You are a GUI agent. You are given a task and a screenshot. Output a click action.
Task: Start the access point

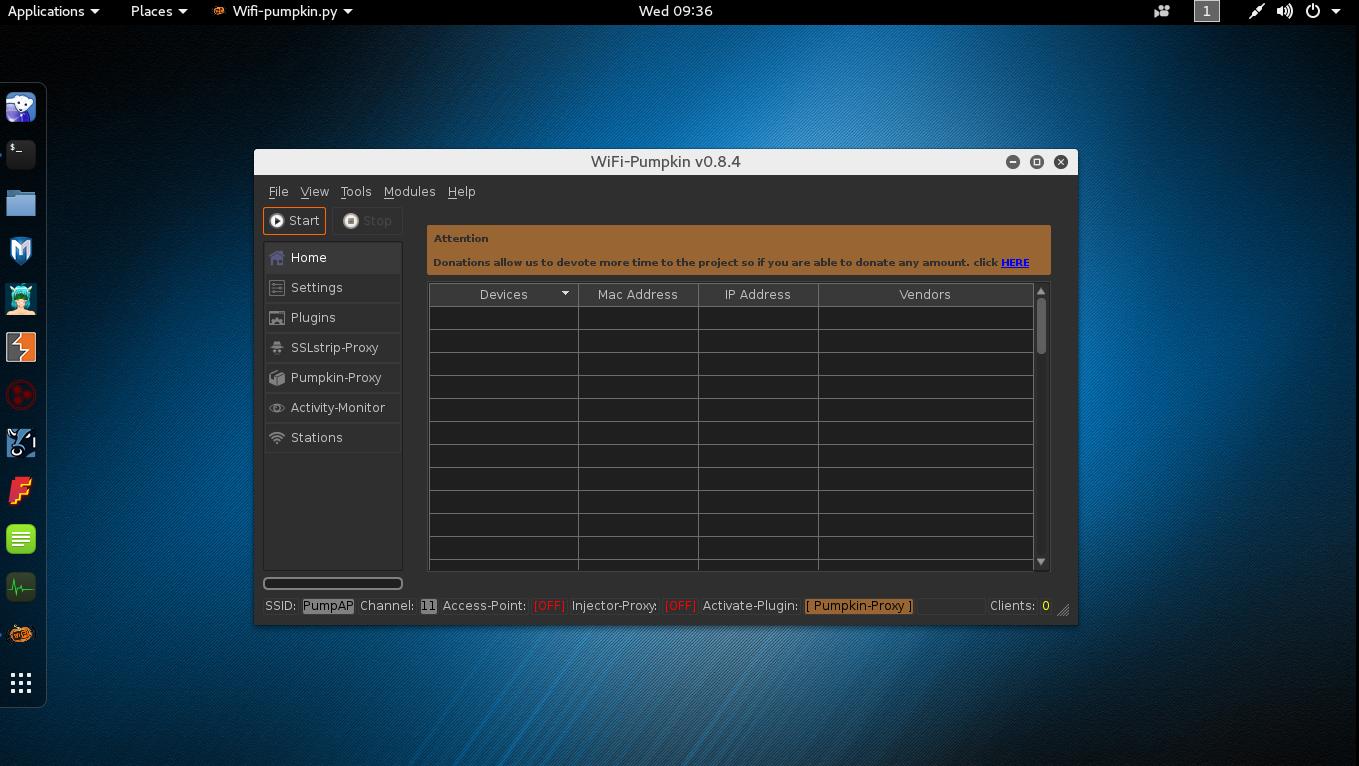click(x=294, y=221)
